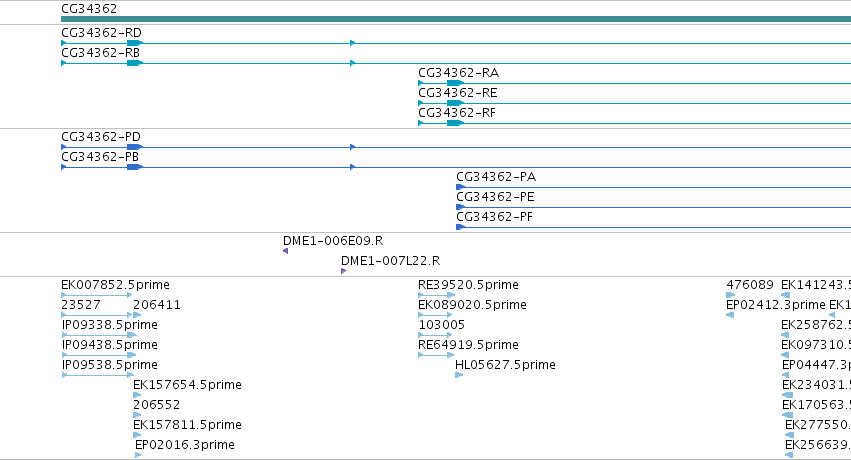
Task: Click the EK007852.5prime EST feature
Action: click(x=97, y=295)
